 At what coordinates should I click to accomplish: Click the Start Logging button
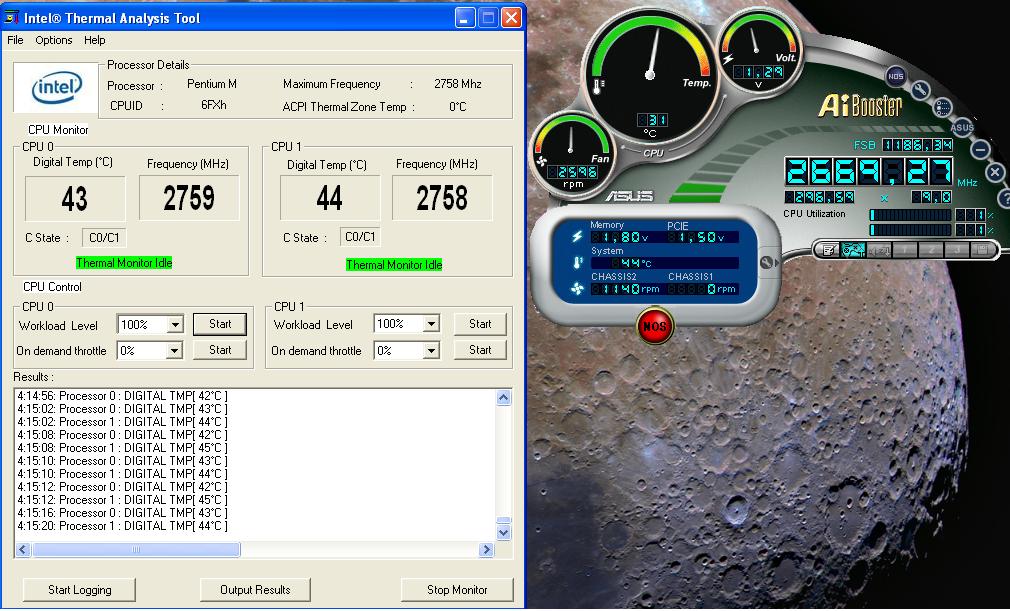[79, 590]
